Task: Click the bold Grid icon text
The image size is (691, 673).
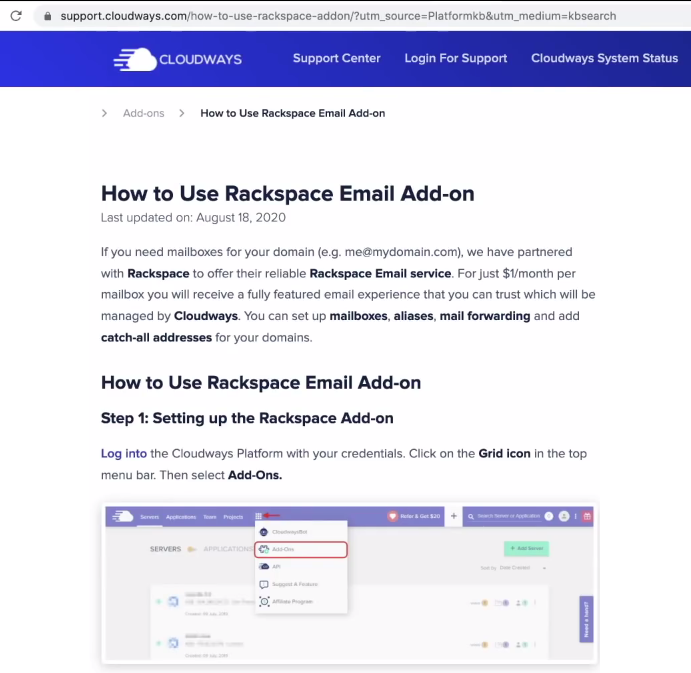Action: pyautogui.click(x=505, y=454)
